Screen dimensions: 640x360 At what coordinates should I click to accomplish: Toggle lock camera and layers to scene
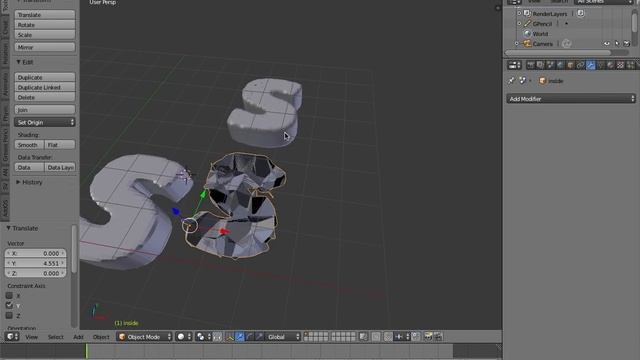pyautogui.click(x=363, y=336)
